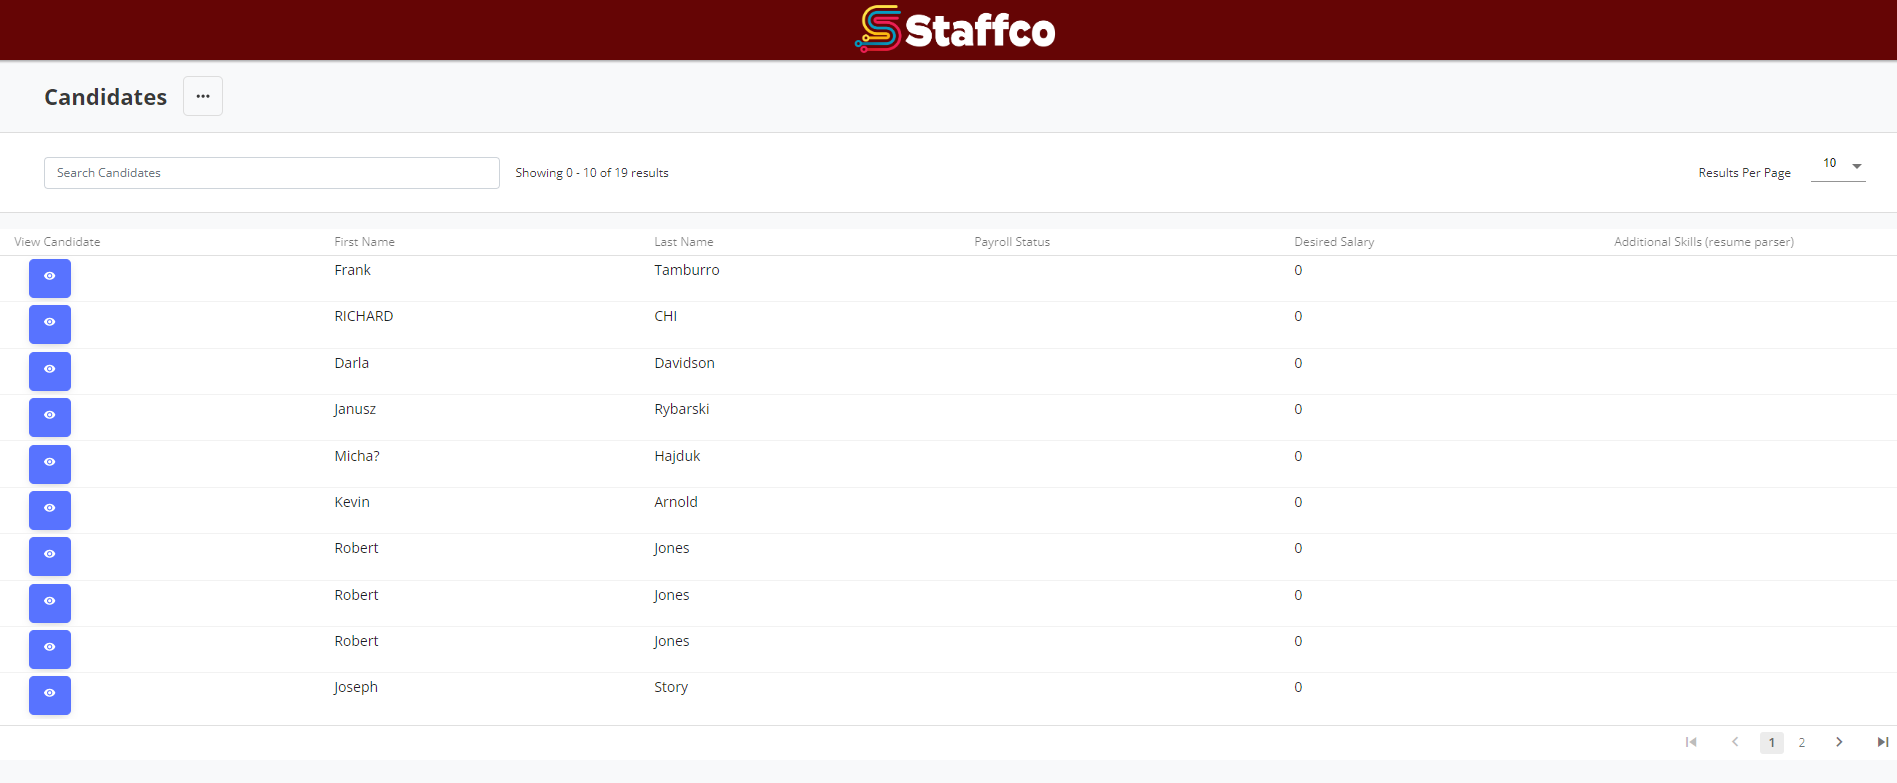Select the last name Tamburro
Image resolution: width=1897 pixels, height=783 pixels.
click(x=687, y=270)
